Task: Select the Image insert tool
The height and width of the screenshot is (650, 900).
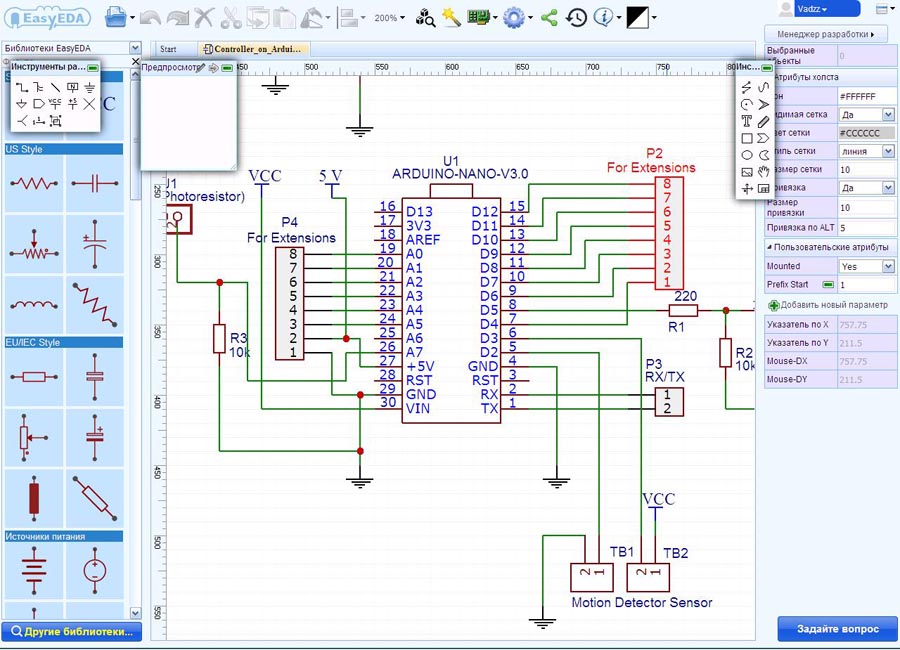Action: click(x=746, y=172)
